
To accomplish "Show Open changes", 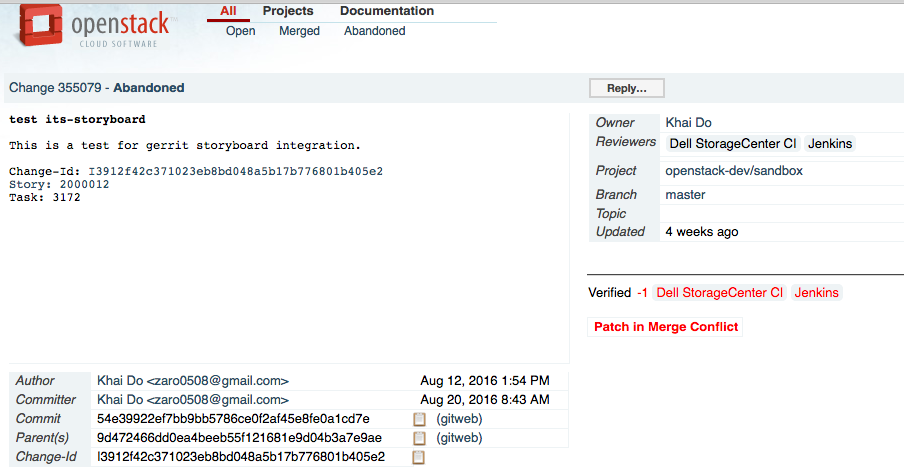I will coord(240,31).
